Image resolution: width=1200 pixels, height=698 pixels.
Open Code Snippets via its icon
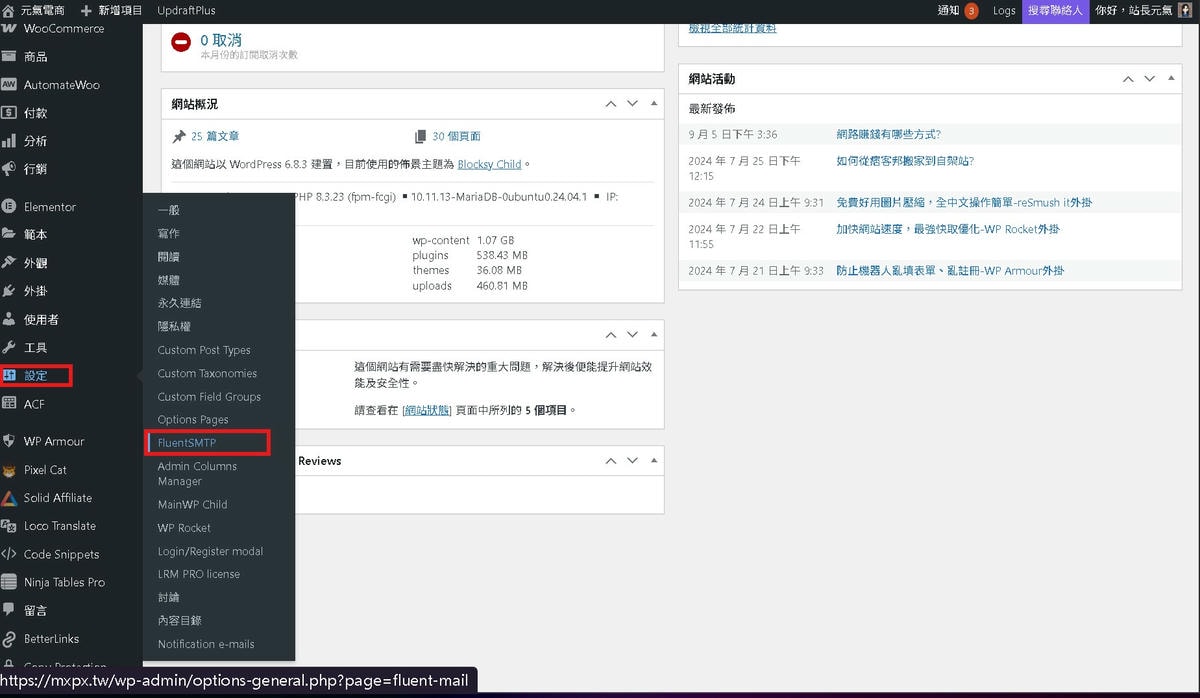(x=9, y=554)
